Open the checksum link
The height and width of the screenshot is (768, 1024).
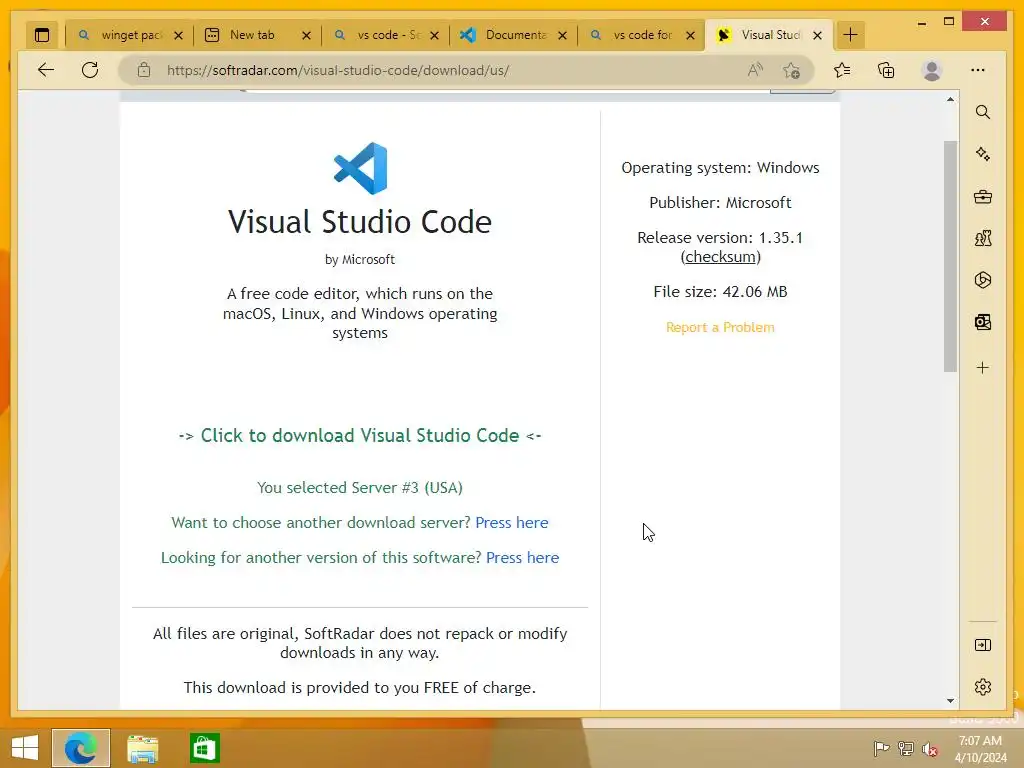pos(720,257)
